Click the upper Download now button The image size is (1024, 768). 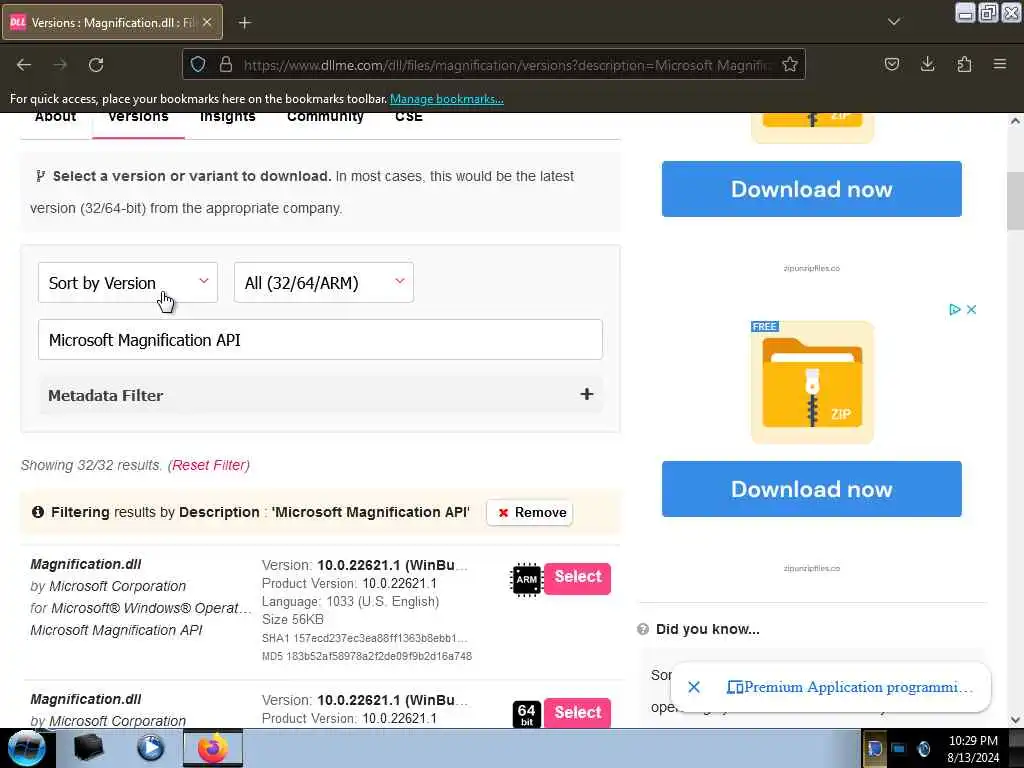pos(812,189)
